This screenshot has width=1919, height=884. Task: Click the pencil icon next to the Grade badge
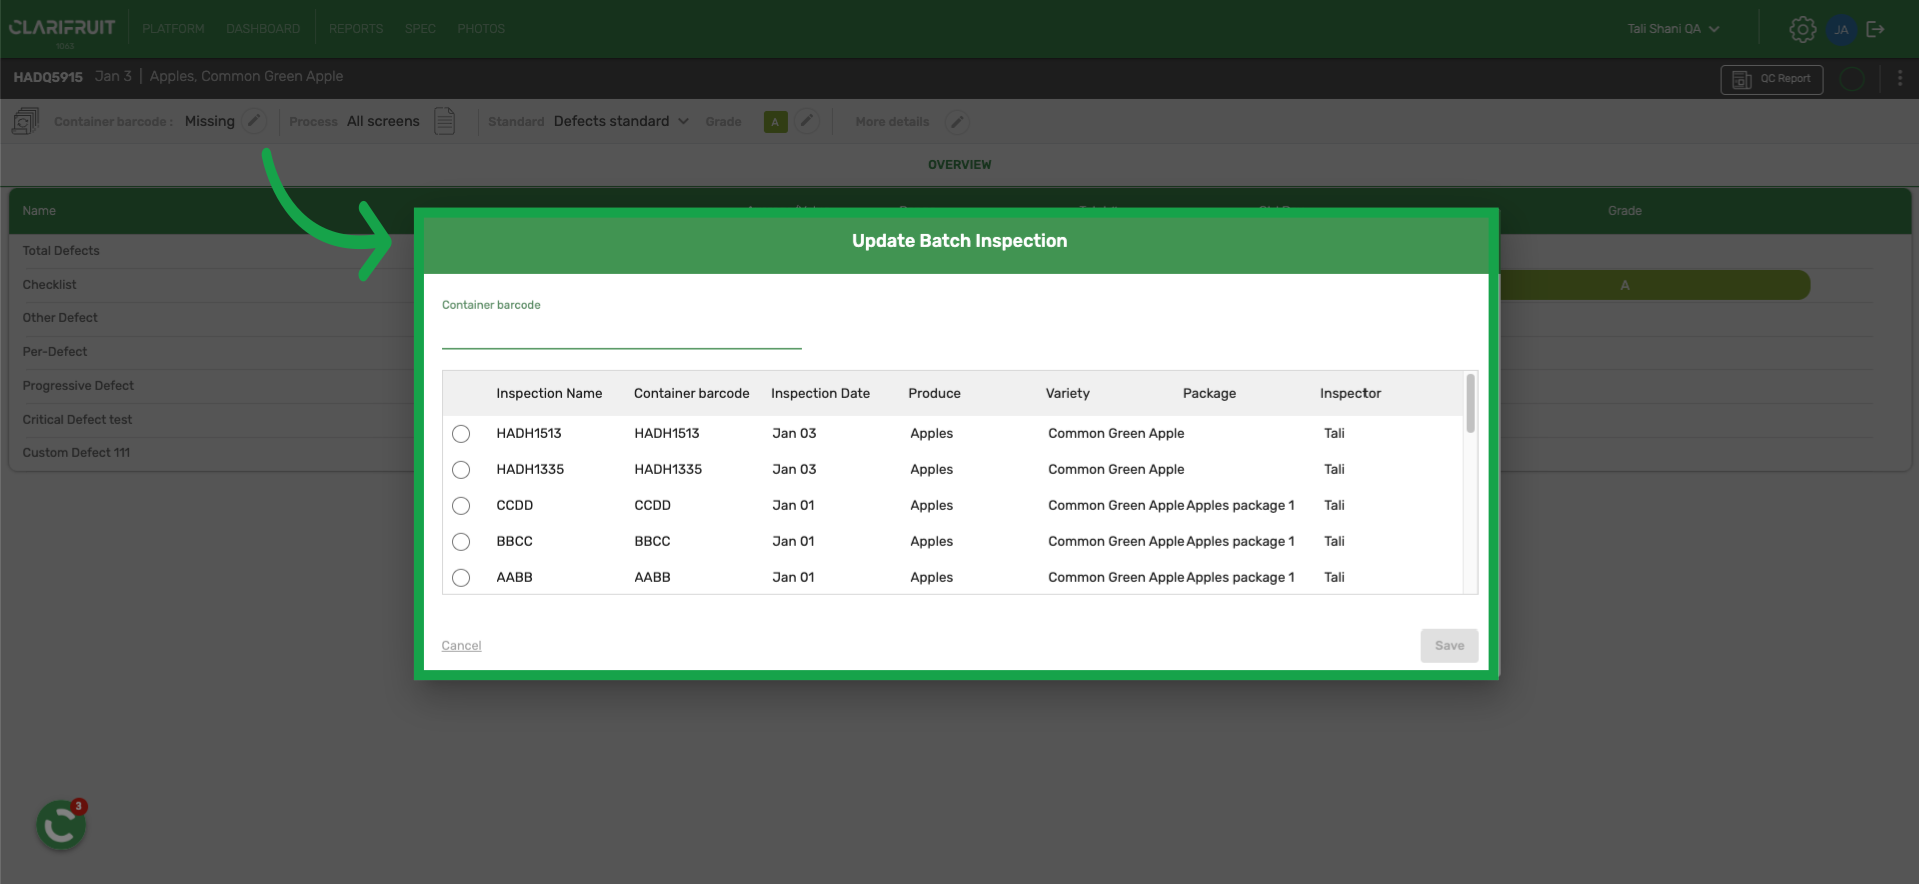(807, 121)
